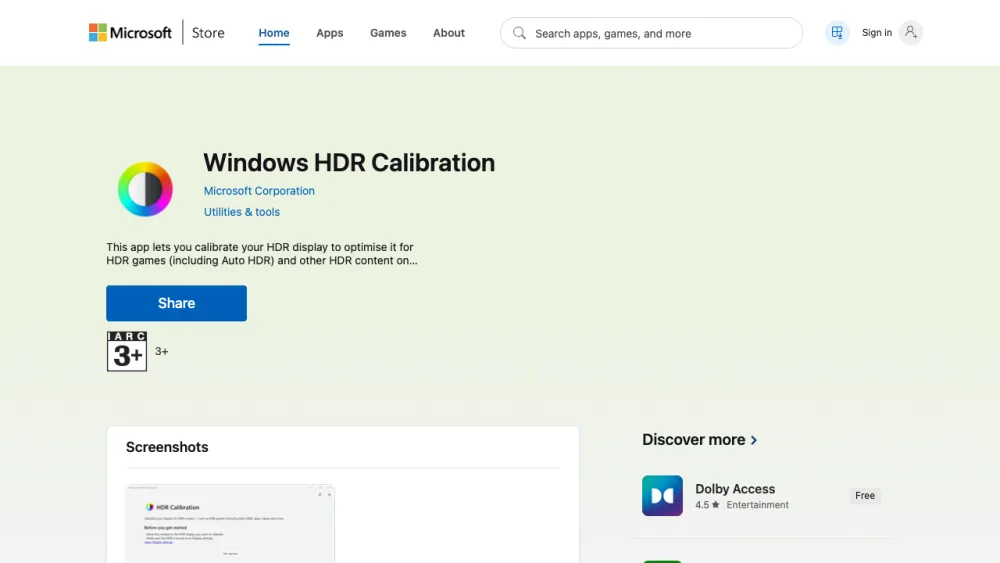Open the Dolby Access app title
Image resolution: width=1000 pixels, height=563 pixels.
pyautogui.click(x=735, y=489)
